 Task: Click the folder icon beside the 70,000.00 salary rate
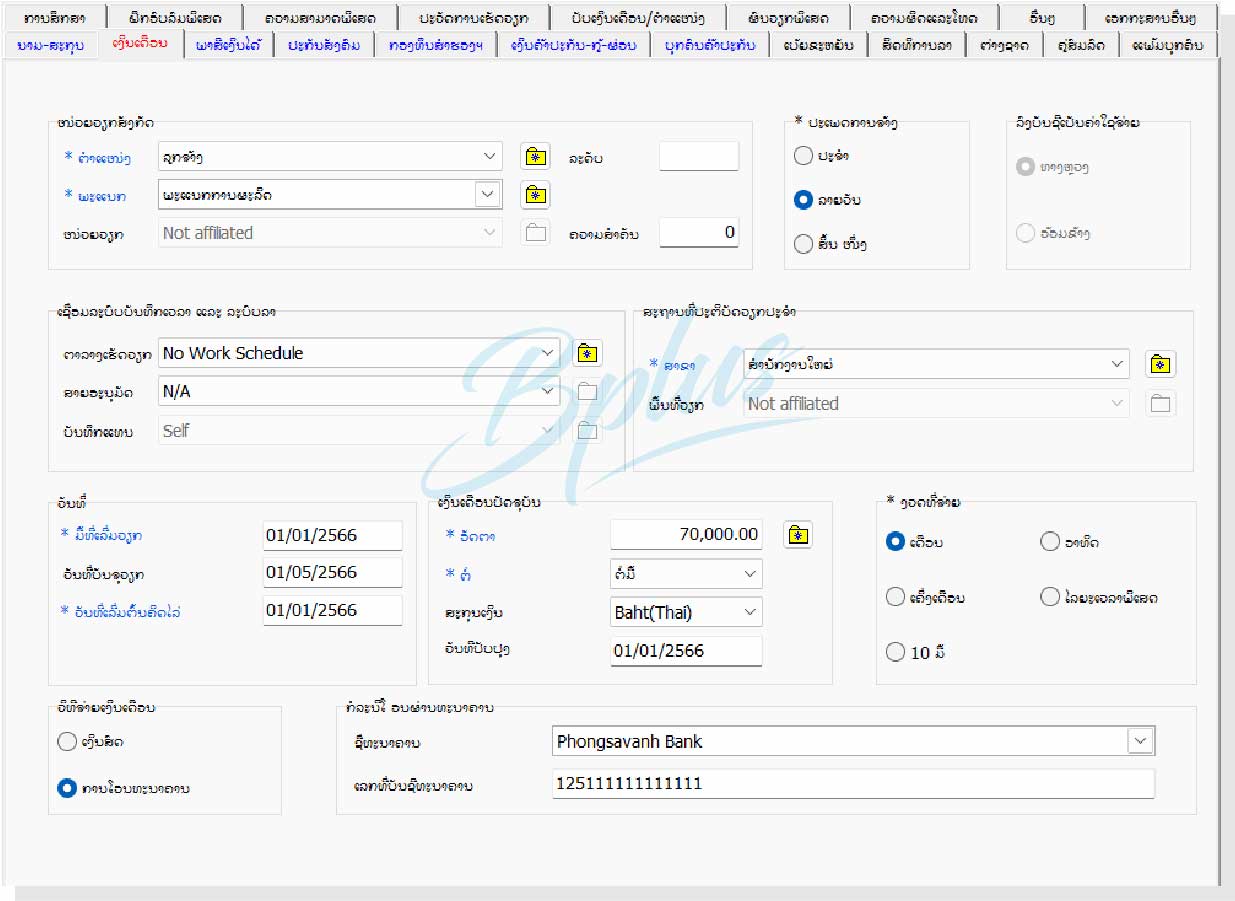[796, 535]
